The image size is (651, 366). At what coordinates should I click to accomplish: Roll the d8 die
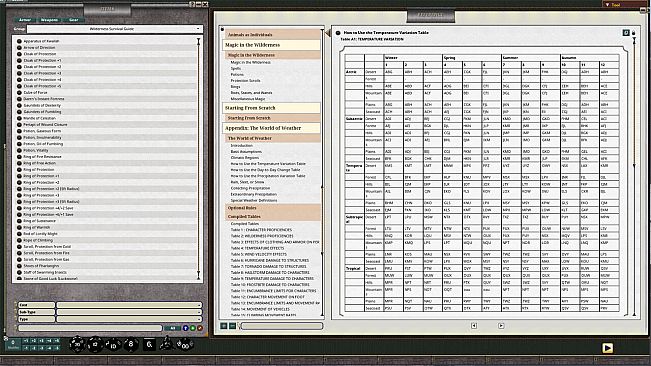click(x=131, y=344)
